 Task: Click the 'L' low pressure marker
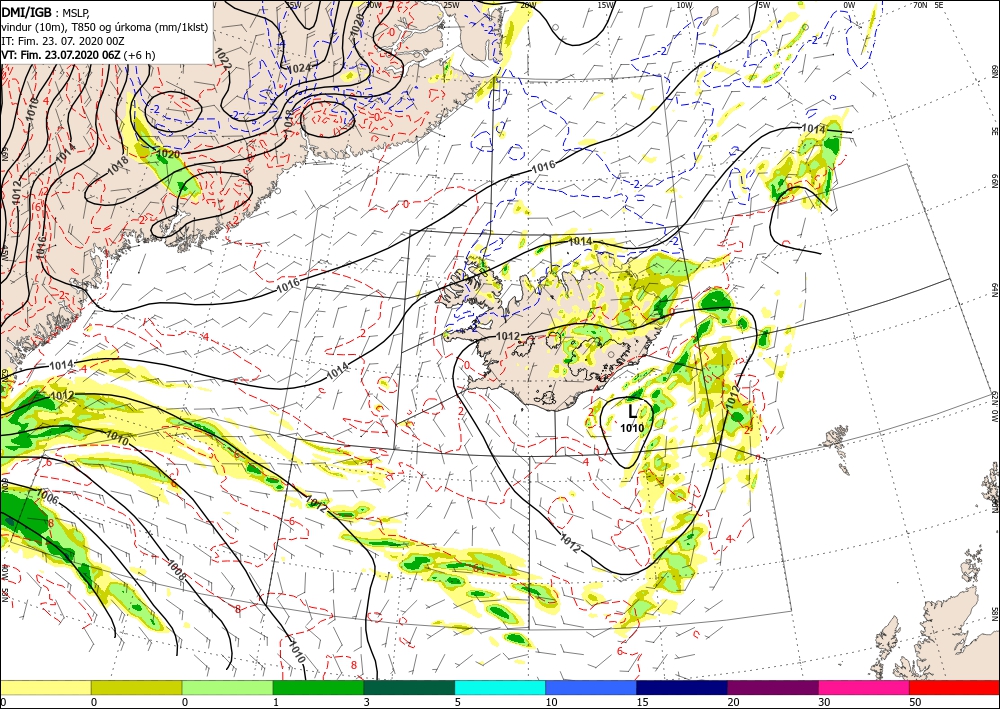tap(633, 411)
